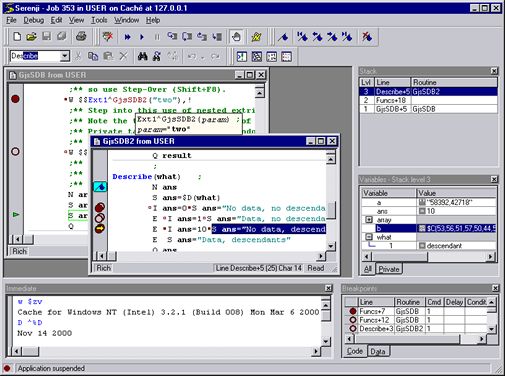Switch to the All variables tab
The image size is (505, 376).
click(368, 269)
